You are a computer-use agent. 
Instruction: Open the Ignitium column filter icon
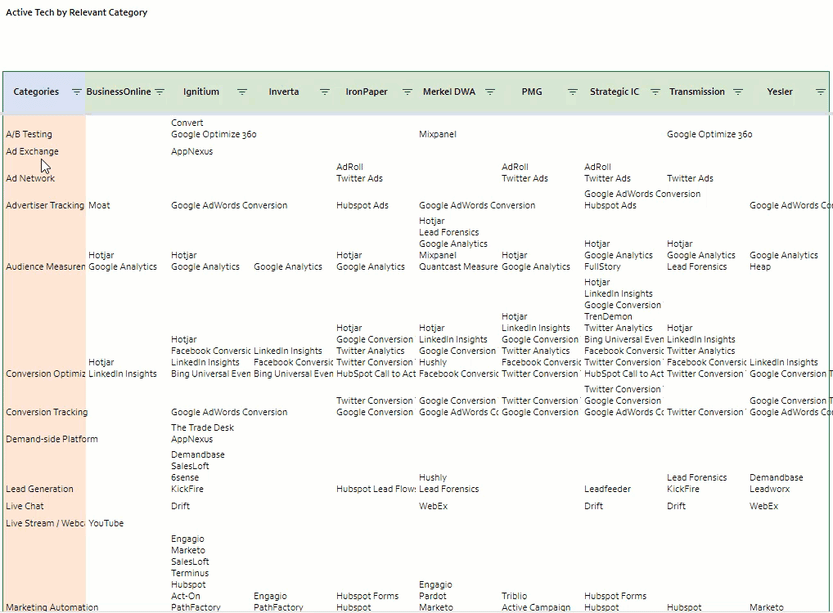tap(242, 92)
